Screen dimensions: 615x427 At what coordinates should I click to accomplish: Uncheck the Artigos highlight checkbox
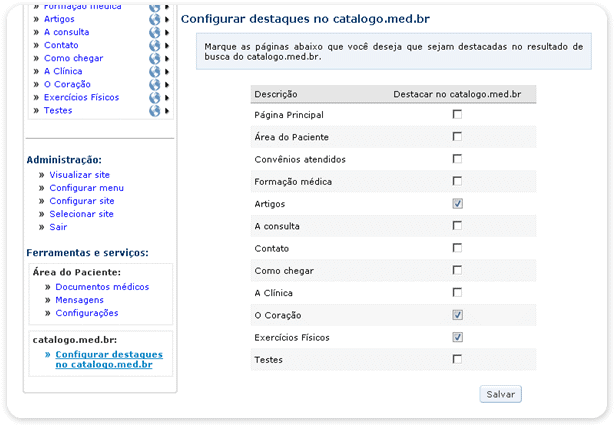[457, 203]
